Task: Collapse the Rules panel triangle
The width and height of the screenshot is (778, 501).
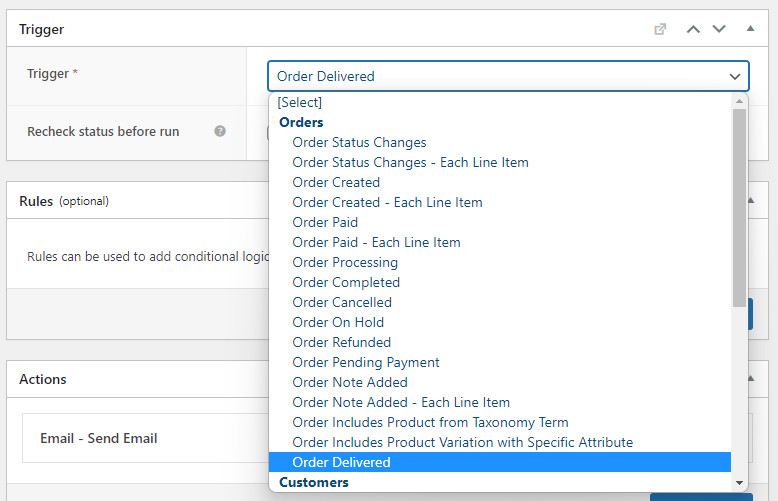Action: (x=751, y=200)
